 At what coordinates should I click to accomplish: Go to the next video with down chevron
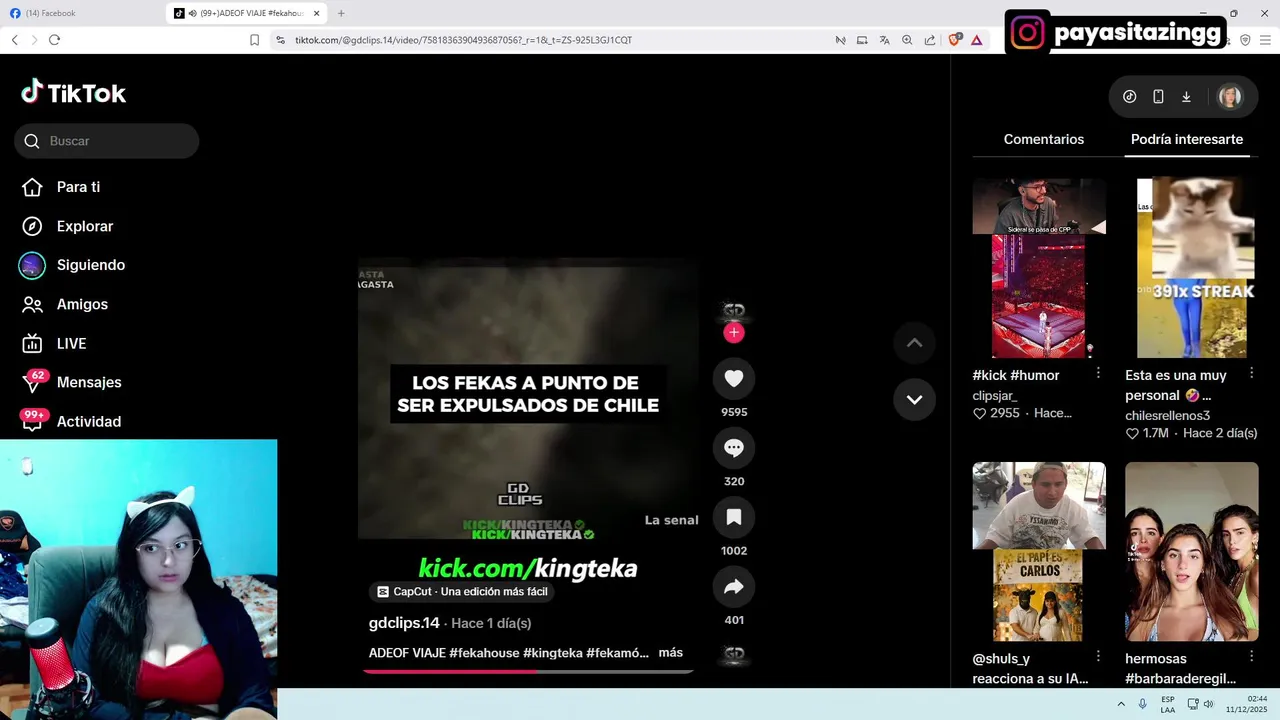(914, 399)
